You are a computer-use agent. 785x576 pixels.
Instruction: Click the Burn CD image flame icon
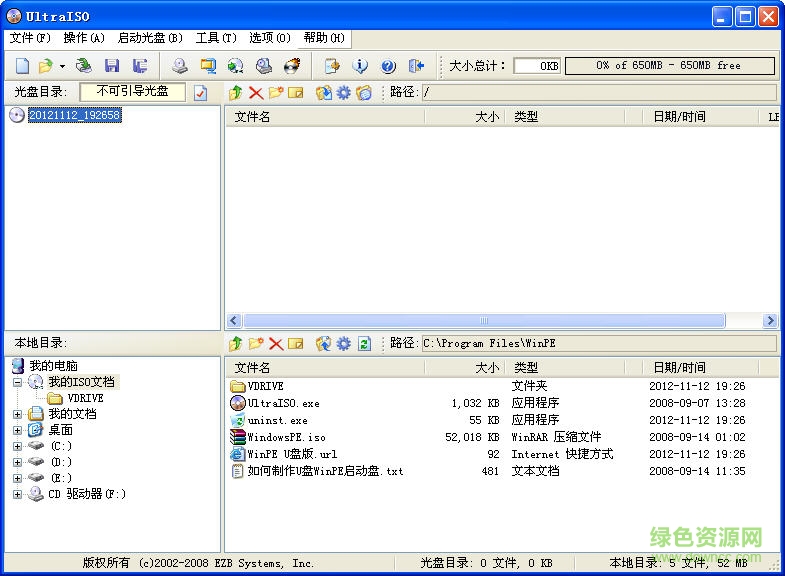[291, 66]
